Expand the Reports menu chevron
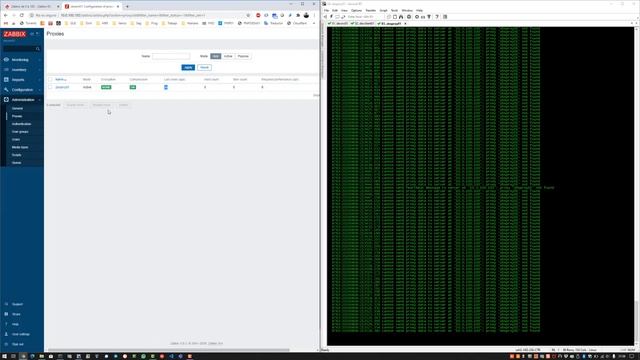640x360 pixels. point(40,80)
